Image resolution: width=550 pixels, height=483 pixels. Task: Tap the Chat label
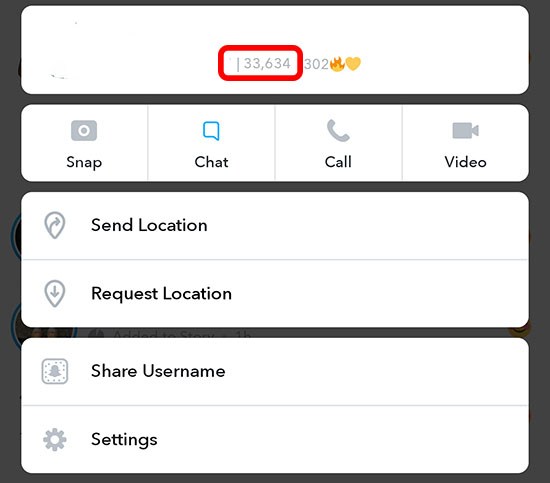pyautogui.click(x=212, y=162)
